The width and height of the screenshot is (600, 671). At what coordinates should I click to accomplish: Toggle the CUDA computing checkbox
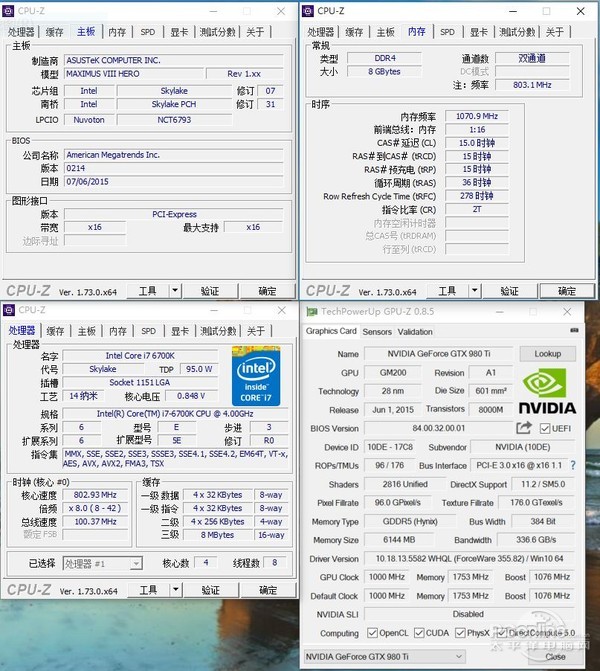tap(419, 632)
